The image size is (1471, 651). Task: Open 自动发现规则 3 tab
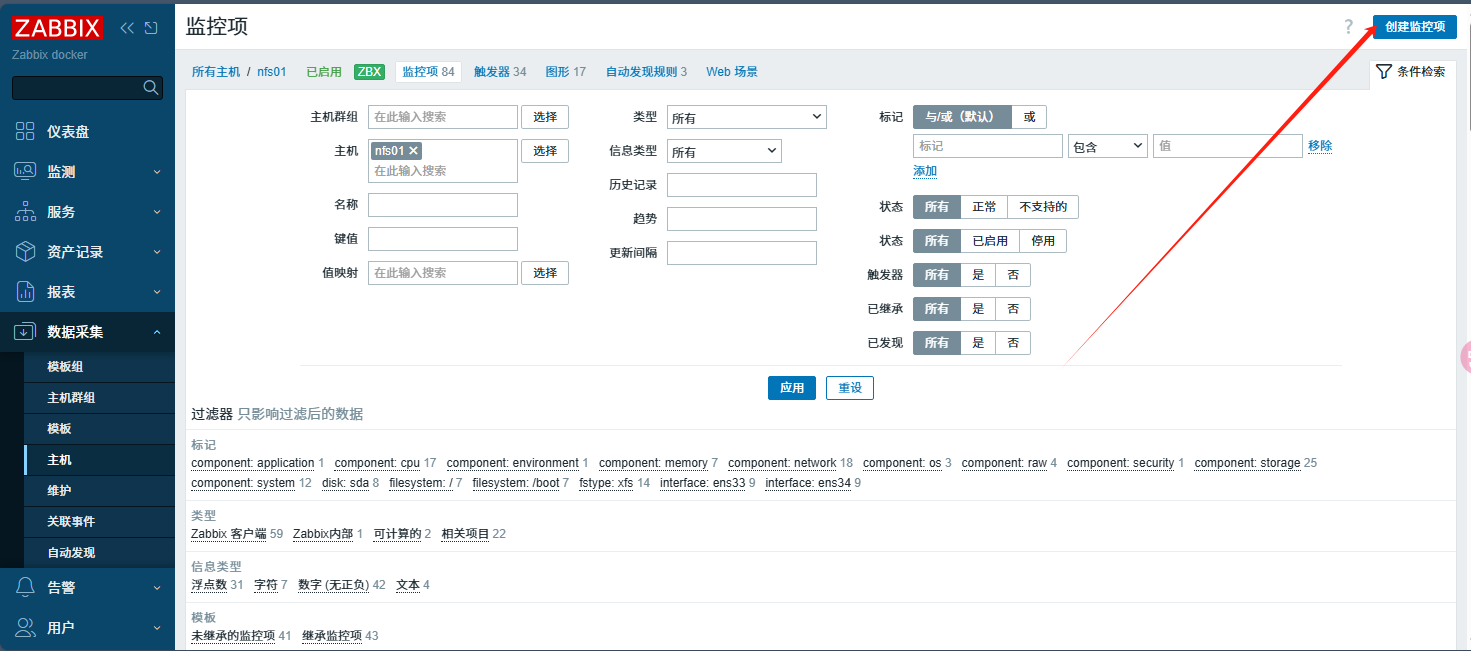[646, 72]
